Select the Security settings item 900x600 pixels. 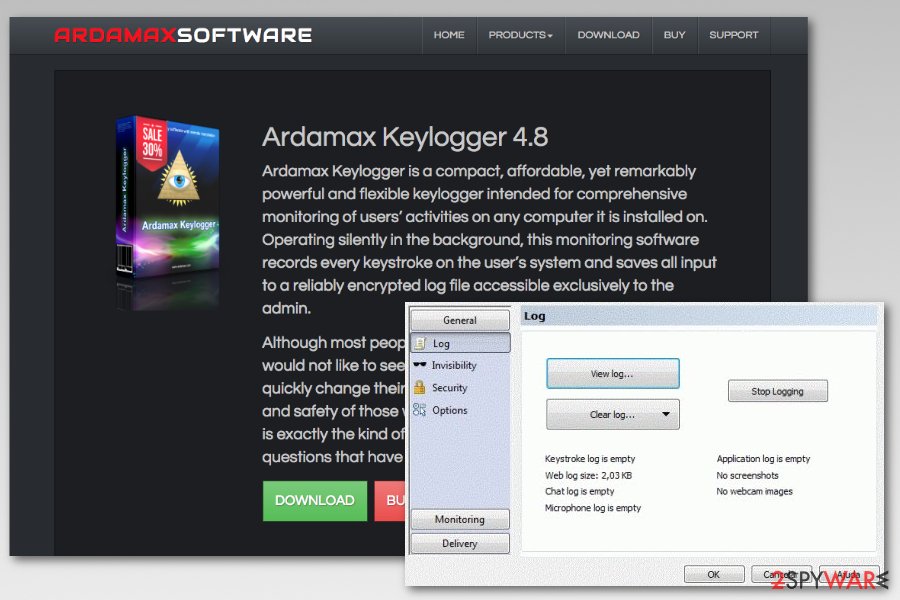pyautogui.click(x=449, y=388)
